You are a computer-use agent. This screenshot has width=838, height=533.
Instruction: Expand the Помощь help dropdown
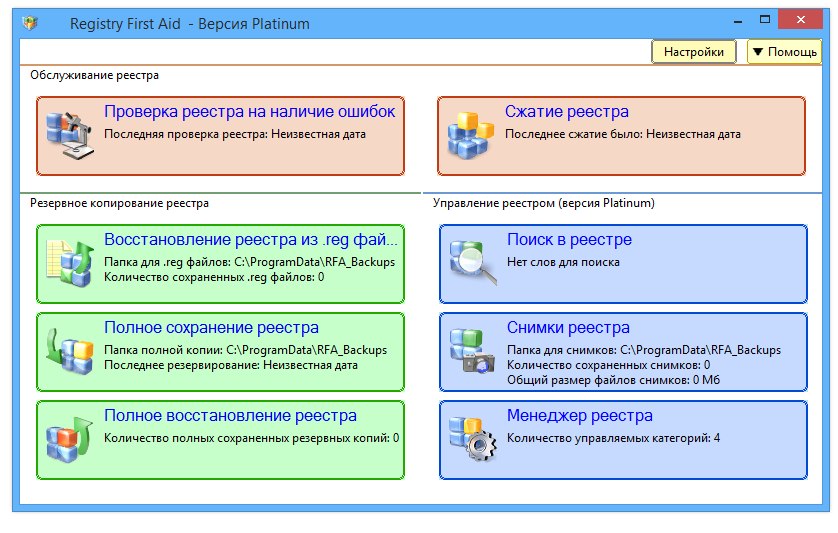[x=784, y=52]
